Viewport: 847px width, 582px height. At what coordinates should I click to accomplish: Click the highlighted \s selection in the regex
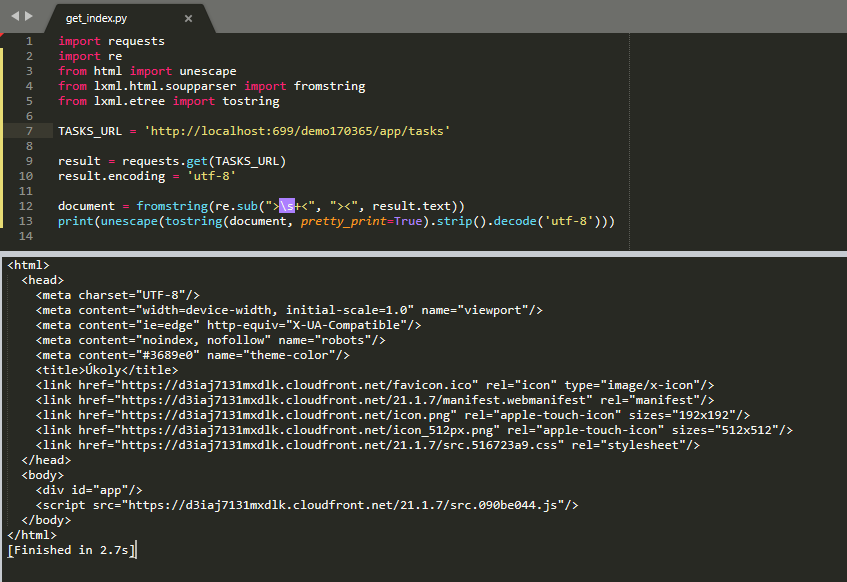pos(287,206)
